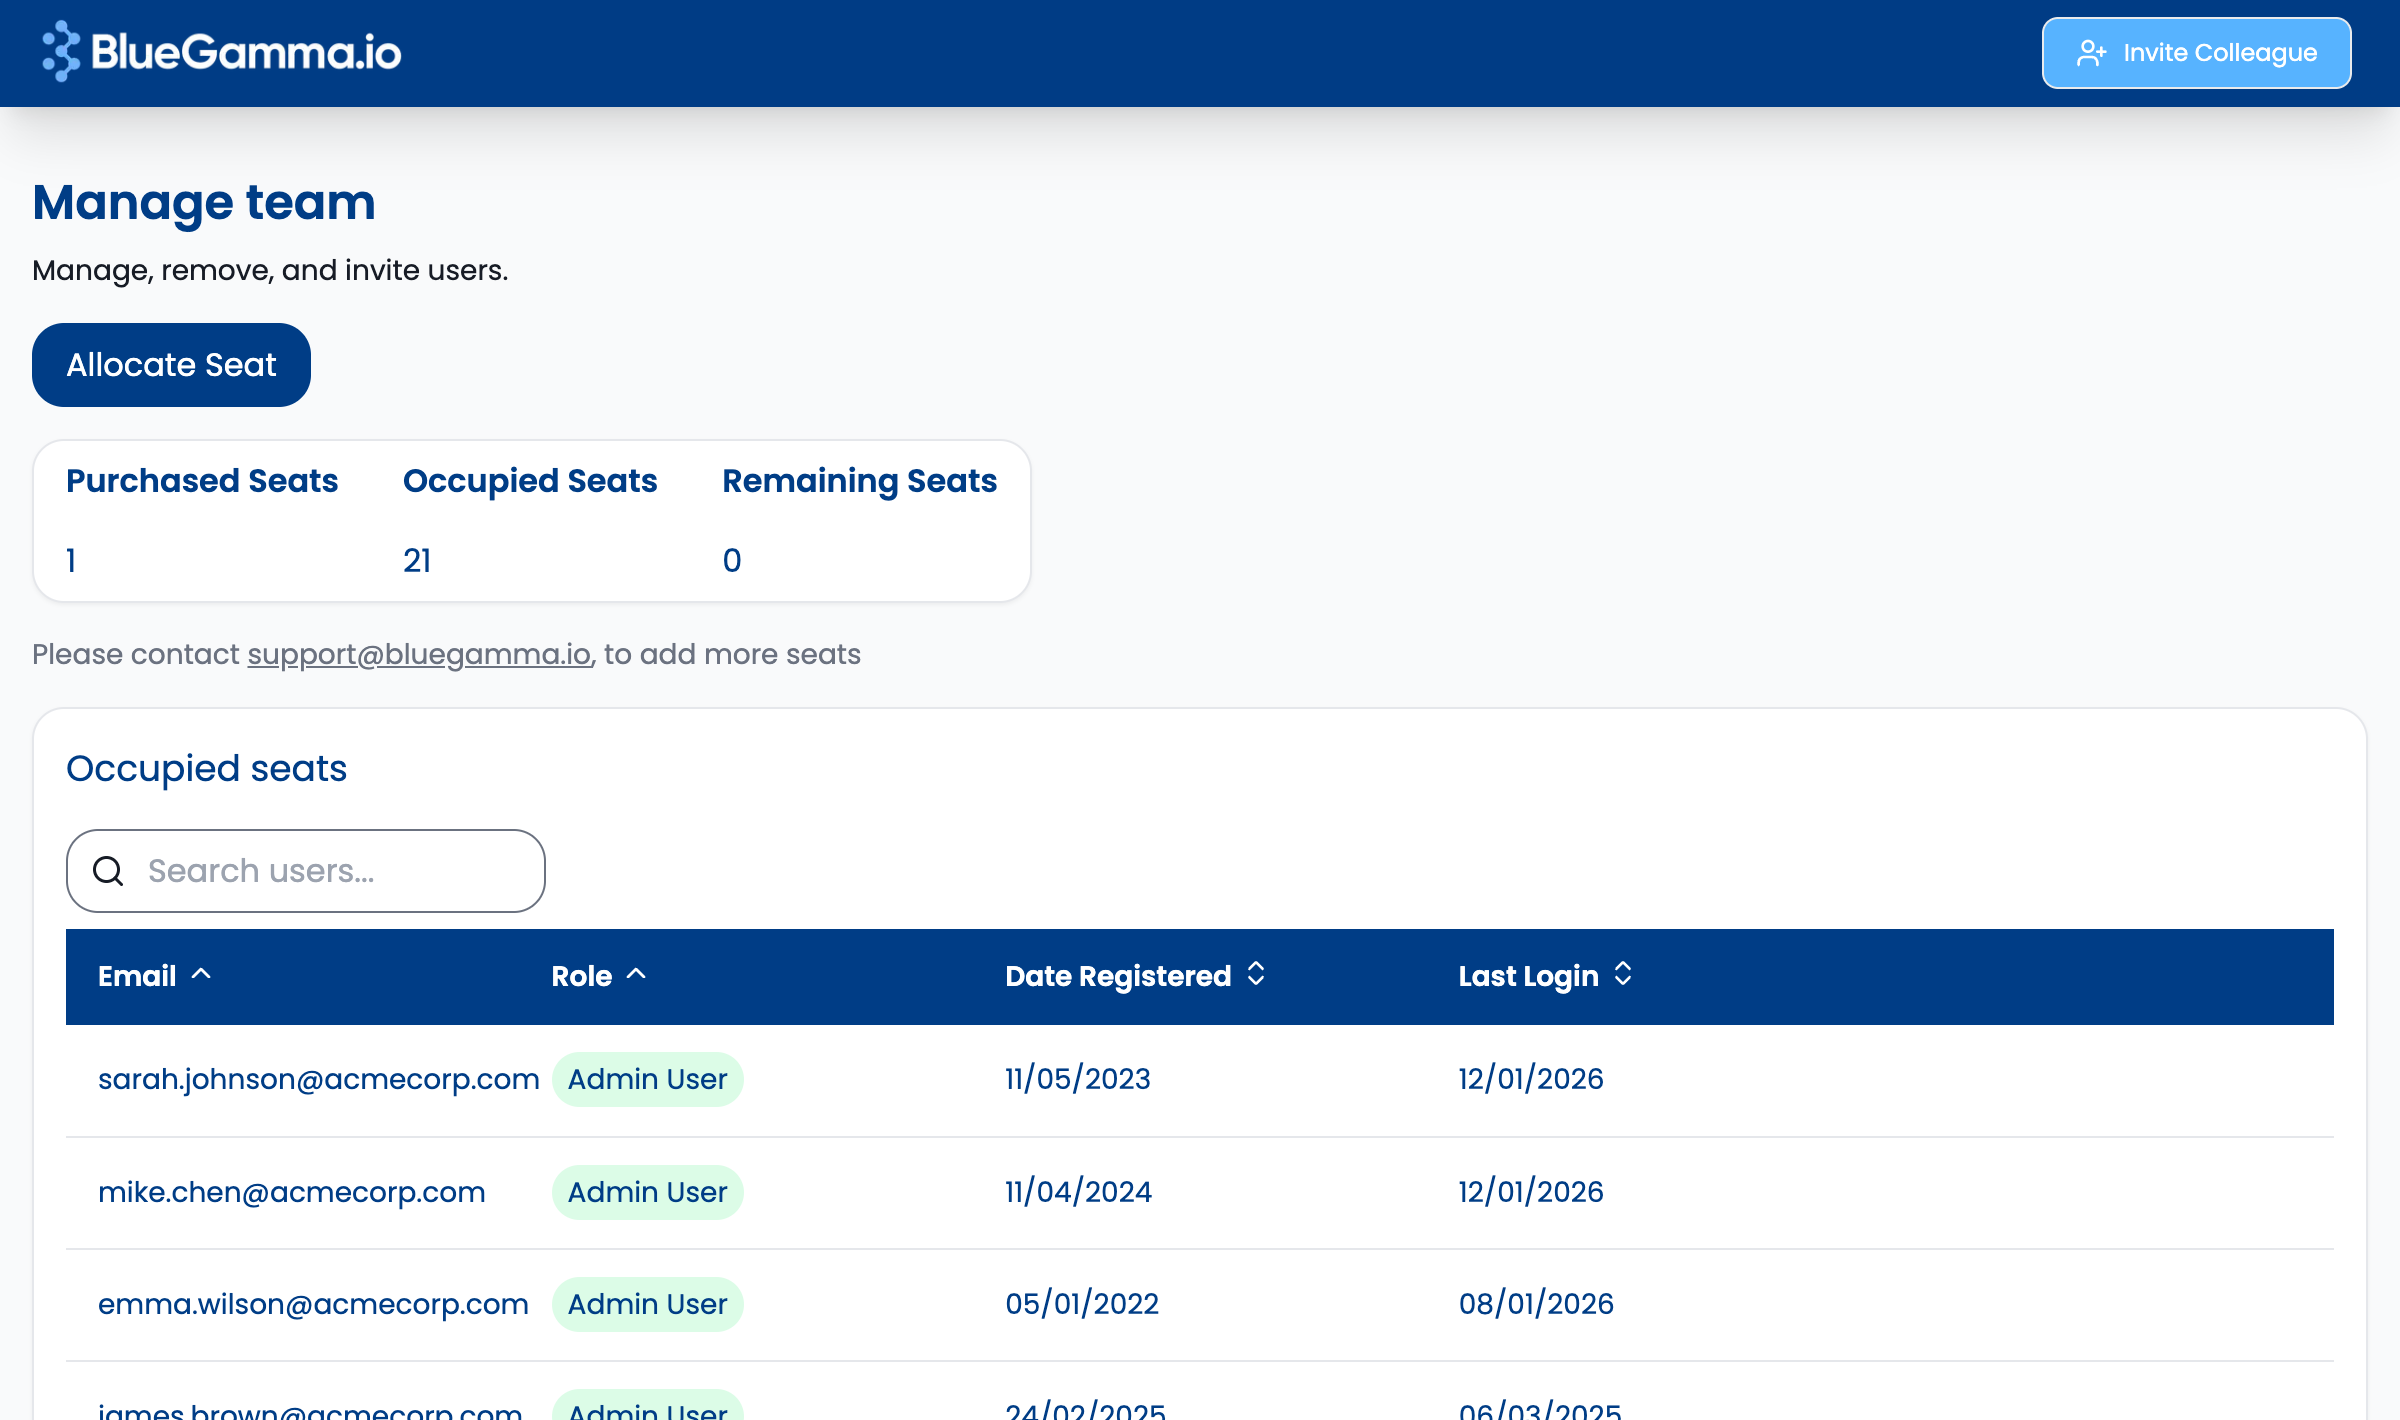The height and width of the screenshot is (1420, 2400).
Task: Focus the Search users field
Action: (306, 871)
